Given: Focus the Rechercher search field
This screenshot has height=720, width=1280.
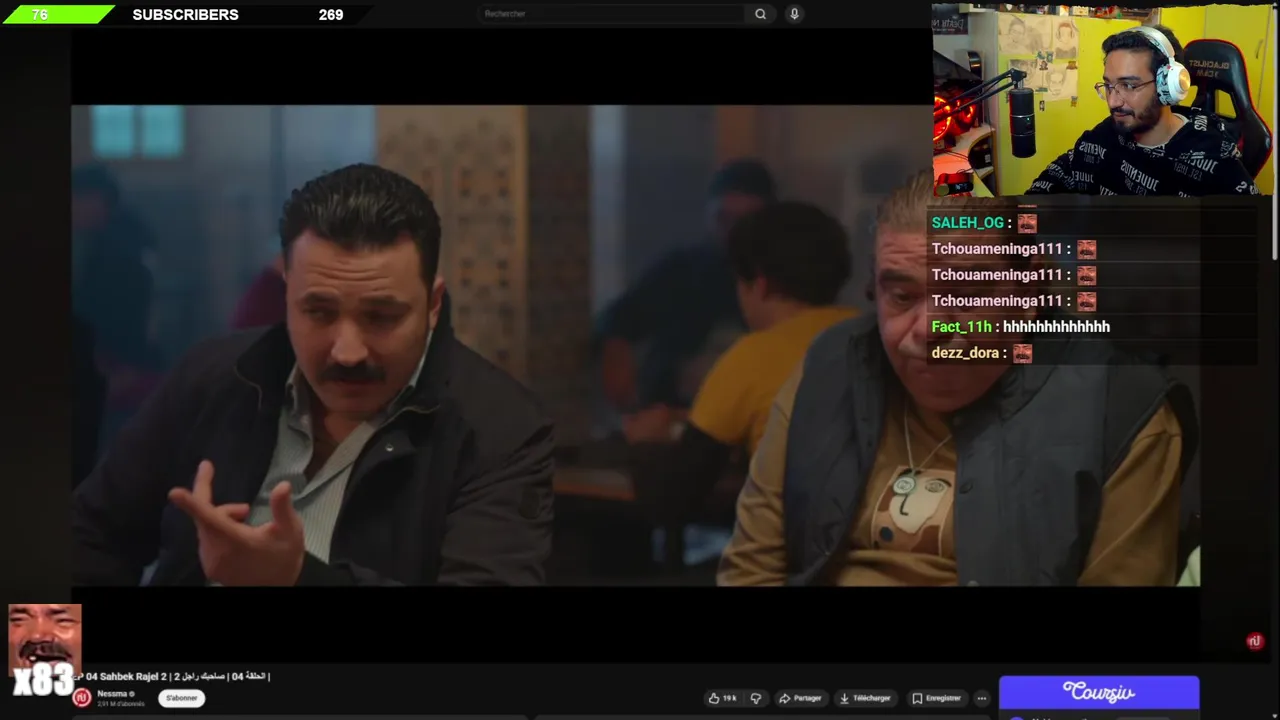Looking at the screenshot, I should point(611,14).
